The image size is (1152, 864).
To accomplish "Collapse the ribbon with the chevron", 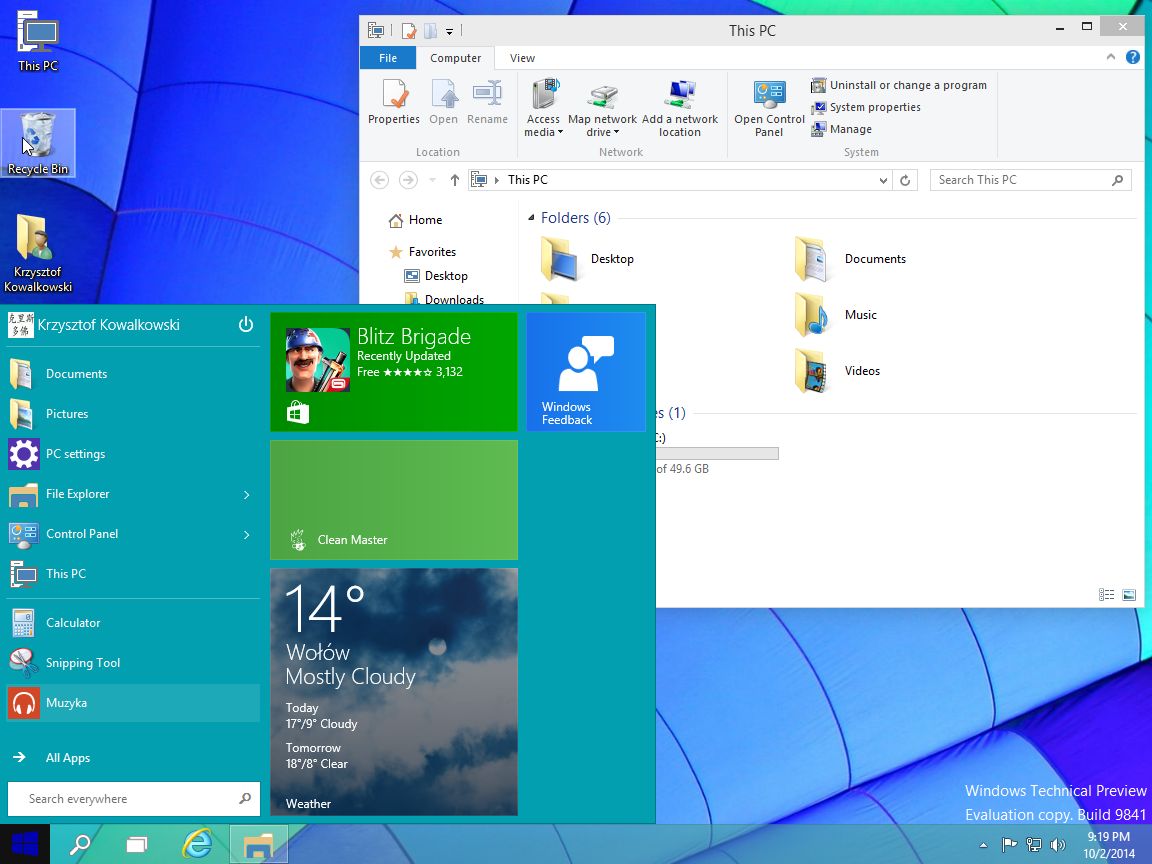I will pyautogui.click(x=1111, y=57).
